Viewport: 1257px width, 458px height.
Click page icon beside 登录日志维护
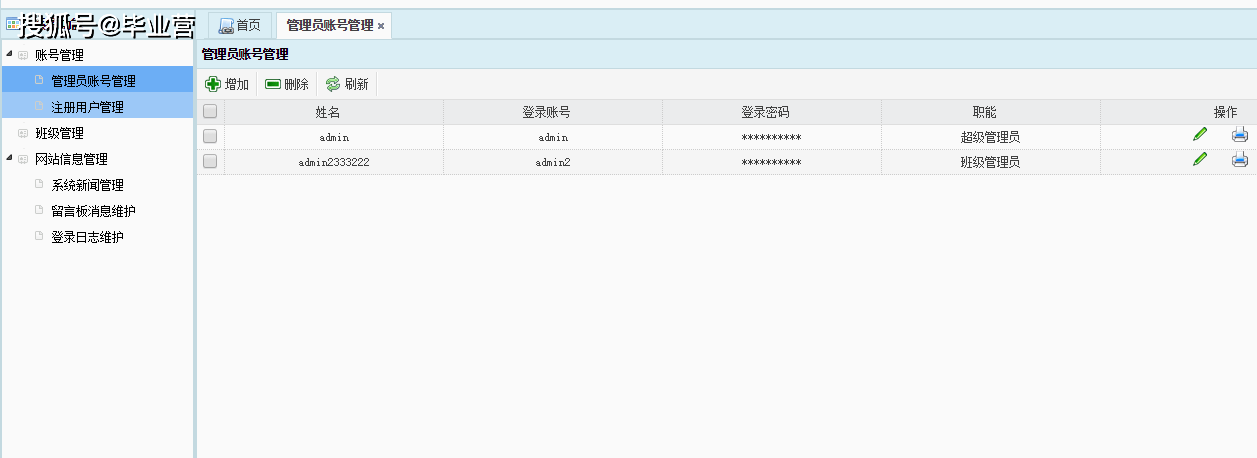click(x=40, y=237)
